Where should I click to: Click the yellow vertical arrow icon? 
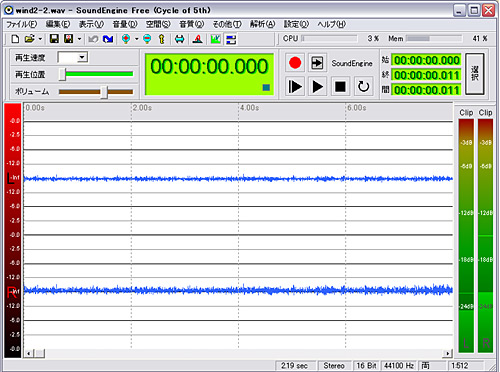pyautogui.click(x=162, y=39)
